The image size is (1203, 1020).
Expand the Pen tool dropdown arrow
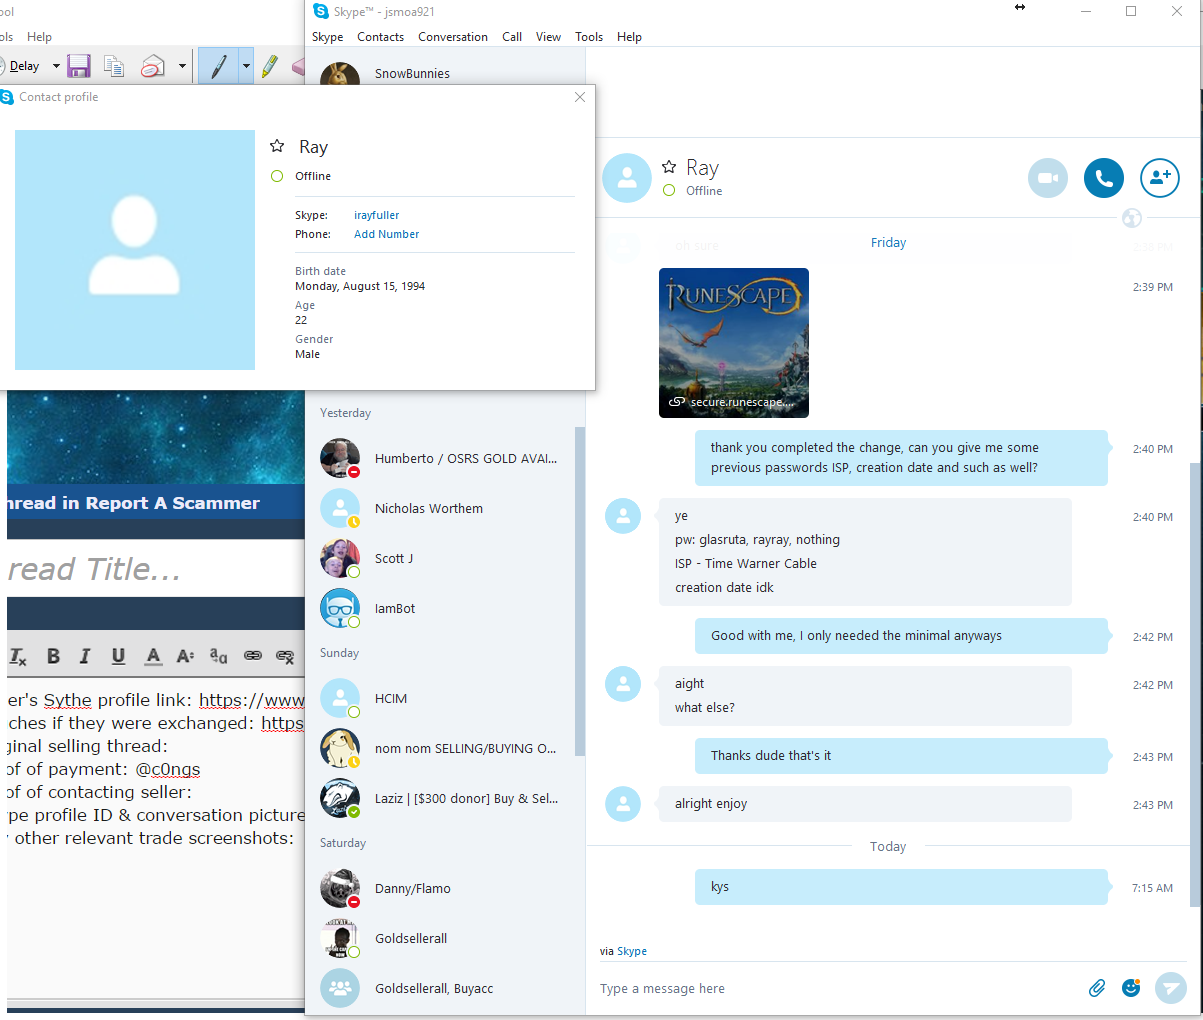pyautogui.click(x=246, y=66)
